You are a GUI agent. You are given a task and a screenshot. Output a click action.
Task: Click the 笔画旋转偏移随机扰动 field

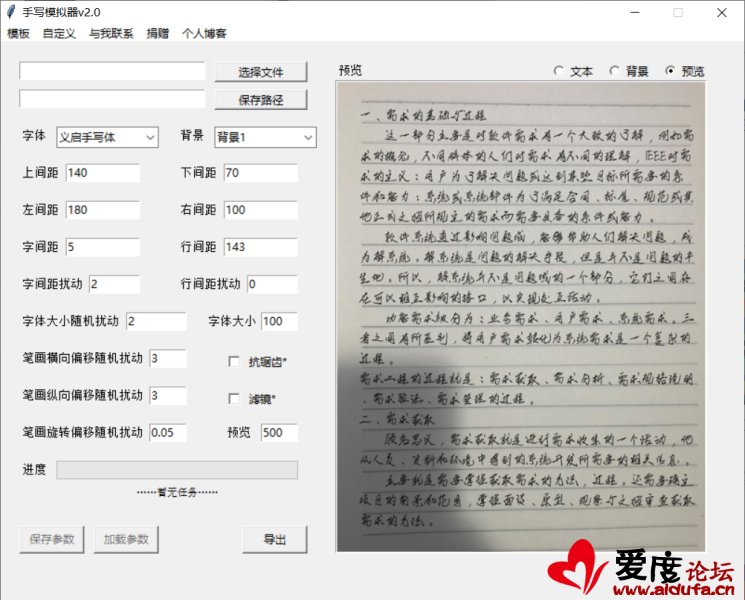168,432
